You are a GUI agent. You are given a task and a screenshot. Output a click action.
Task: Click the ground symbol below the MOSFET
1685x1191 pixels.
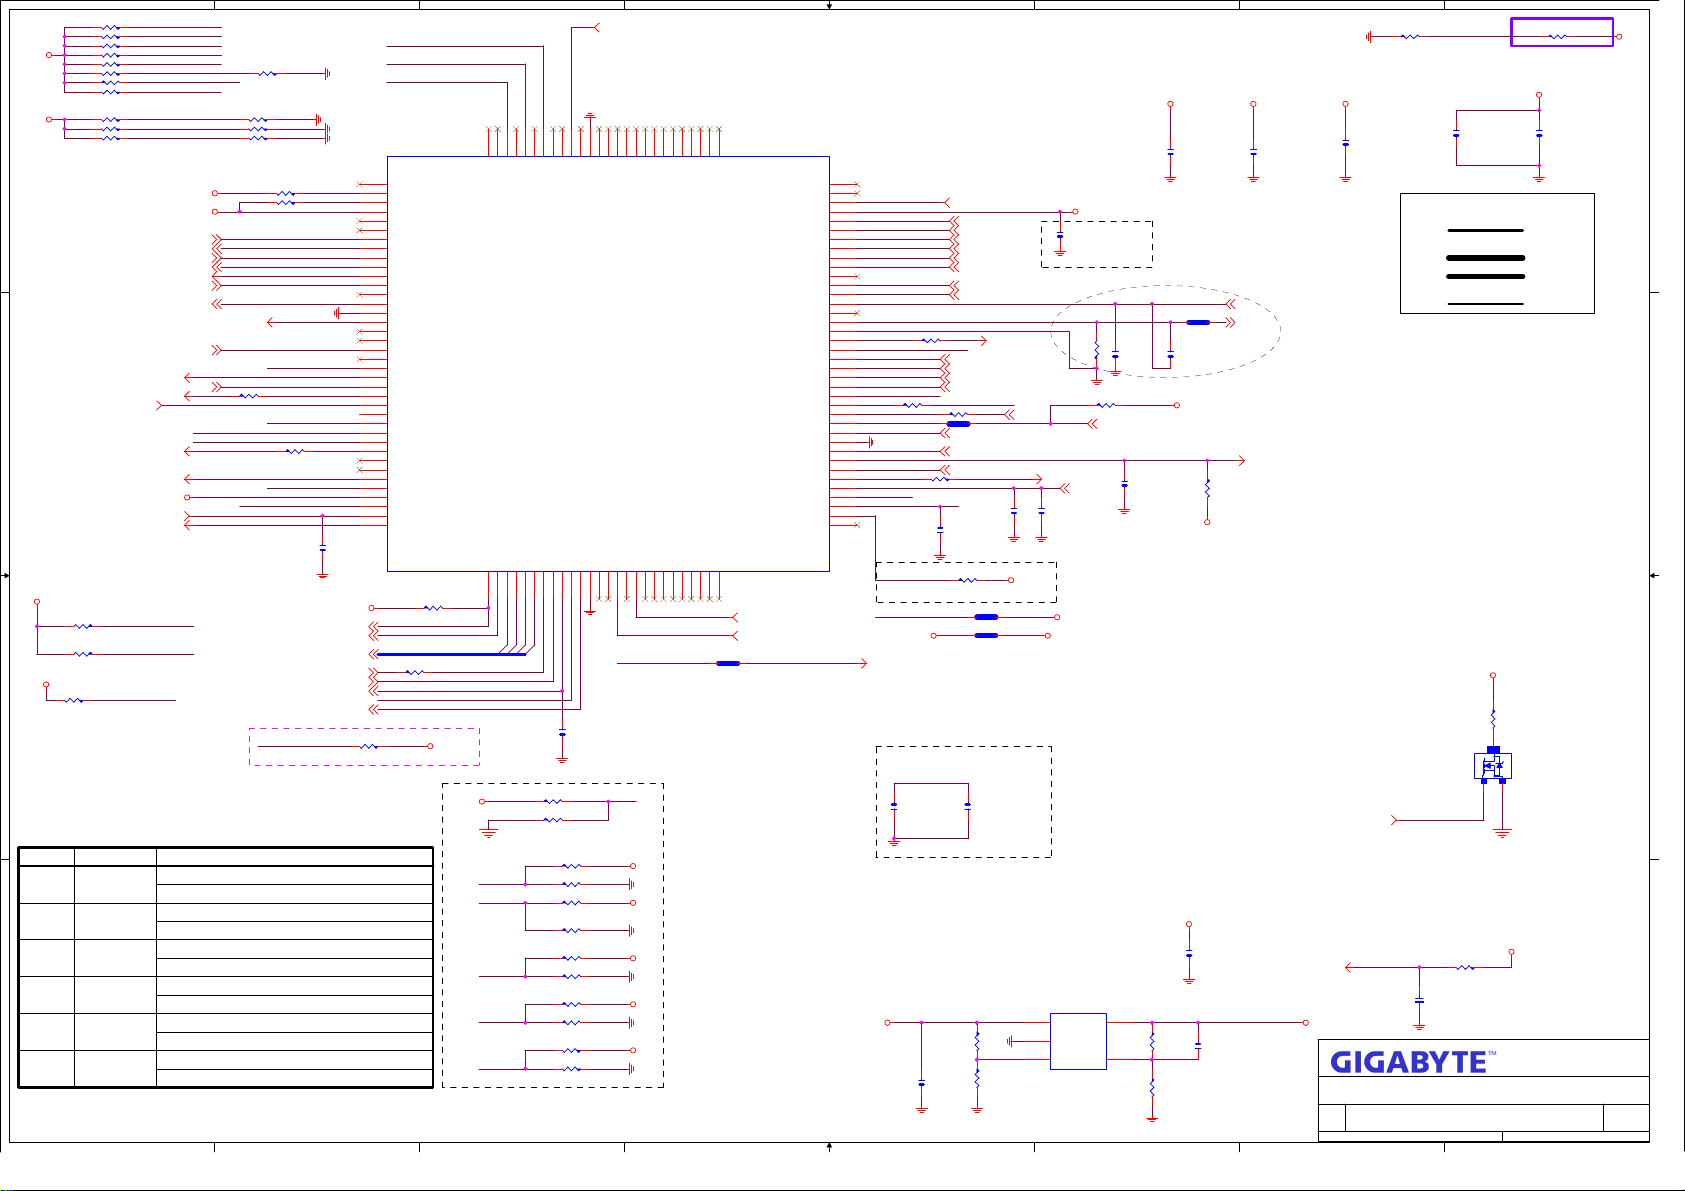[1502, 831]
